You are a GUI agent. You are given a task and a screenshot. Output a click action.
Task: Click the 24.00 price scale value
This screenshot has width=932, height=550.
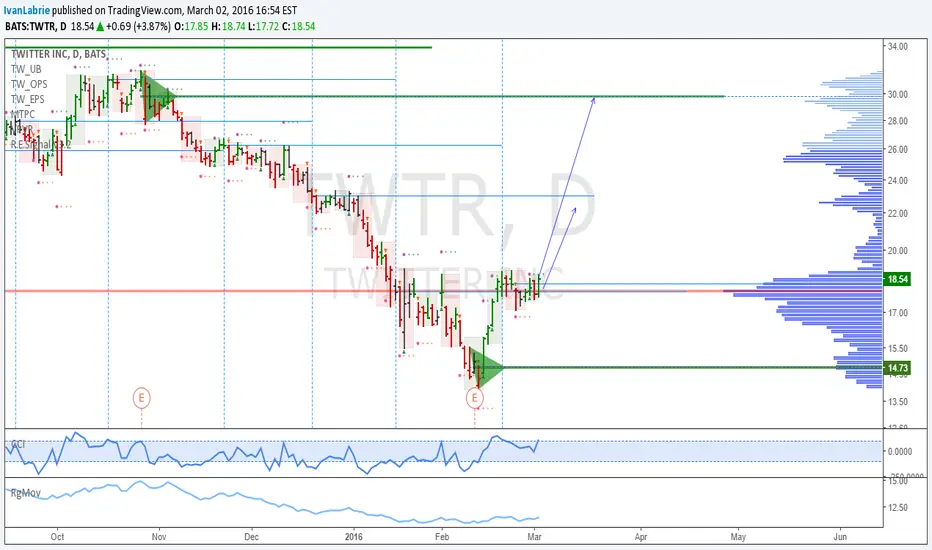pos(898,180)
